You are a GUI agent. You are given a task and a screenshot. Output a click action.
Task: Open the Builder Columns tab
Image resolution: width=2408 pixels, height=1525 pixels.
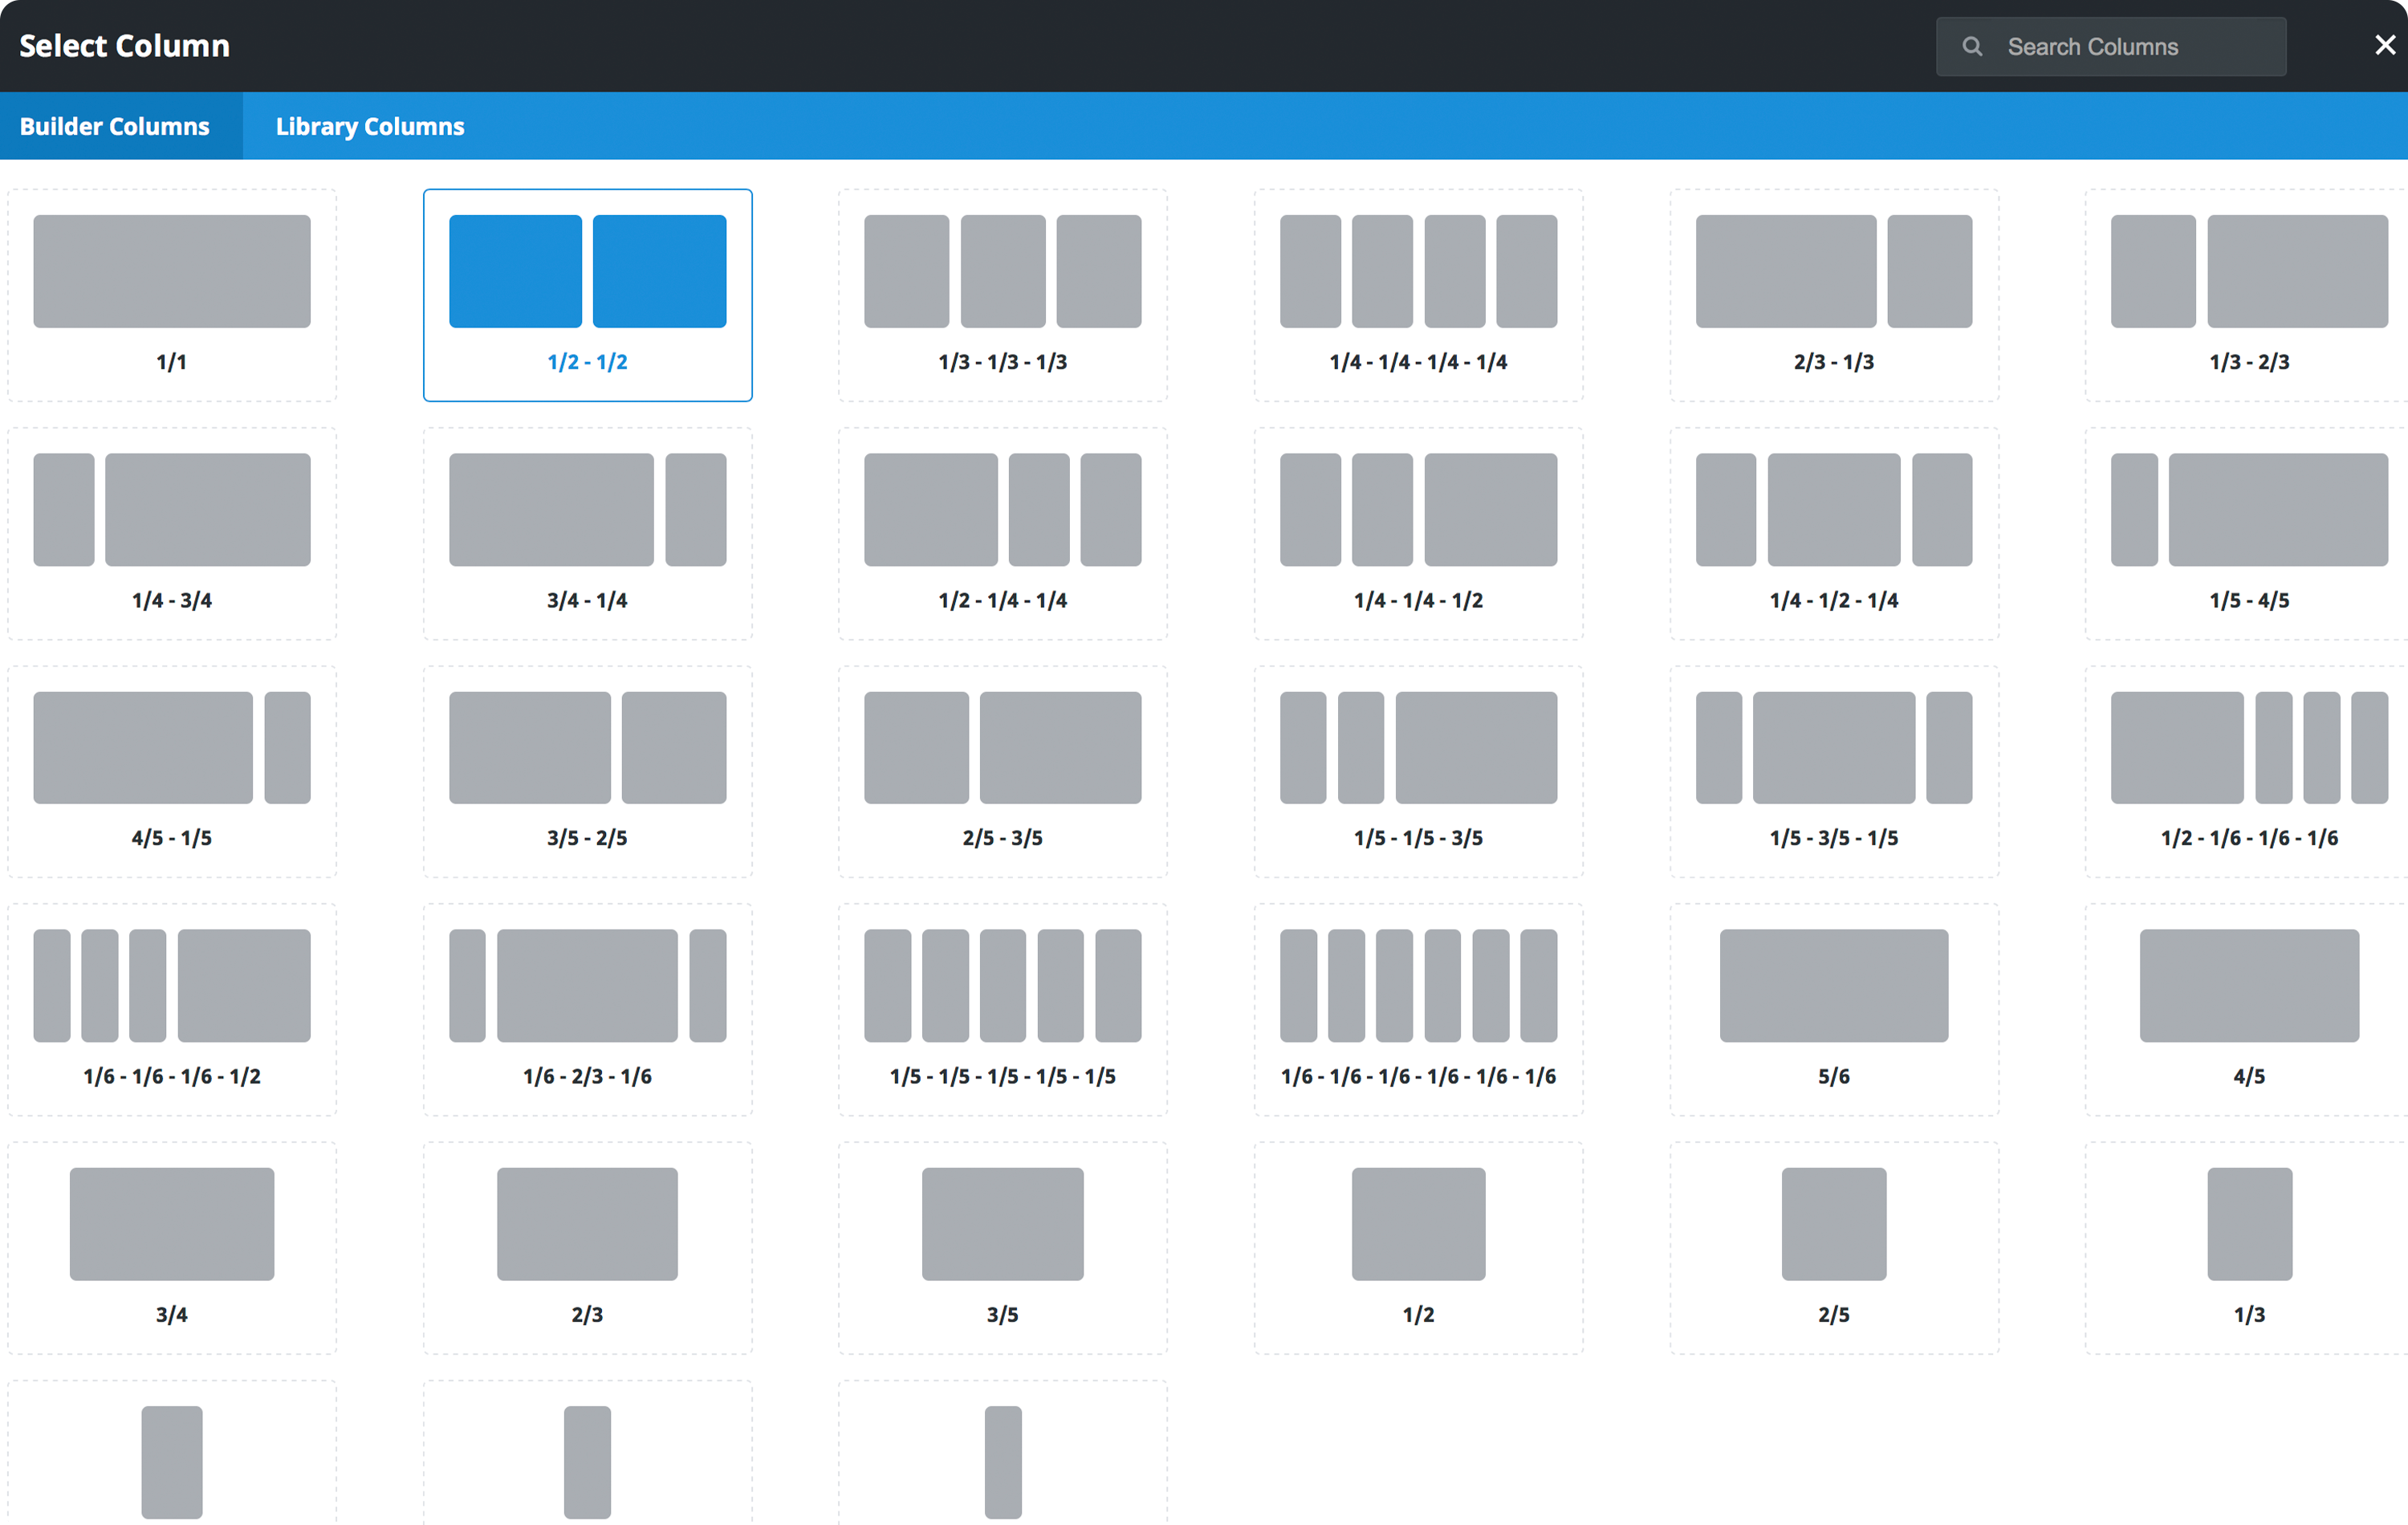pos(115,126)
